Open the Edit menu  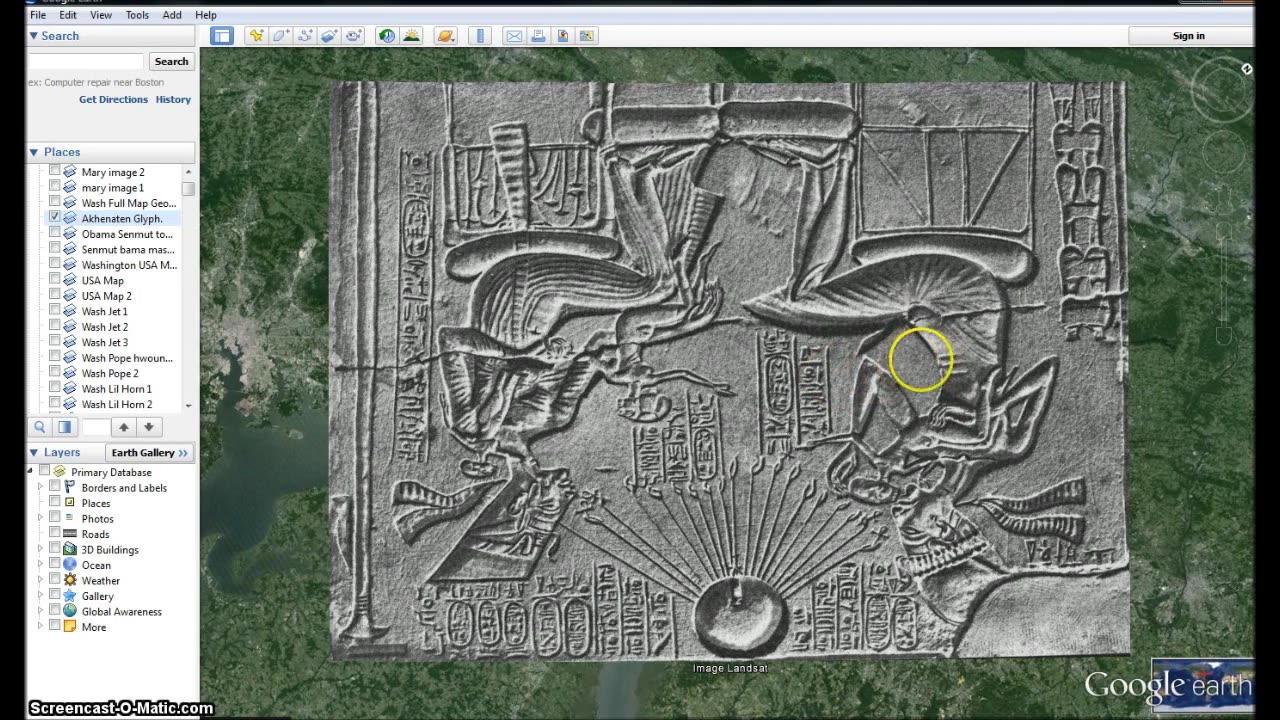coord(68,15)
